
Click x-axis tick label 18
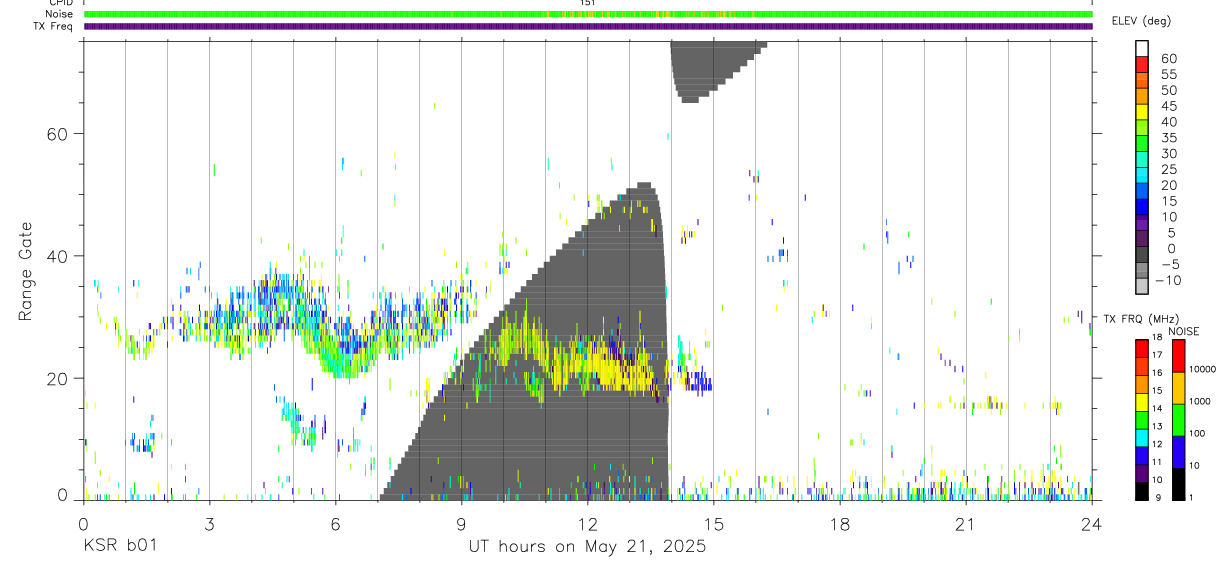point(839,523)
